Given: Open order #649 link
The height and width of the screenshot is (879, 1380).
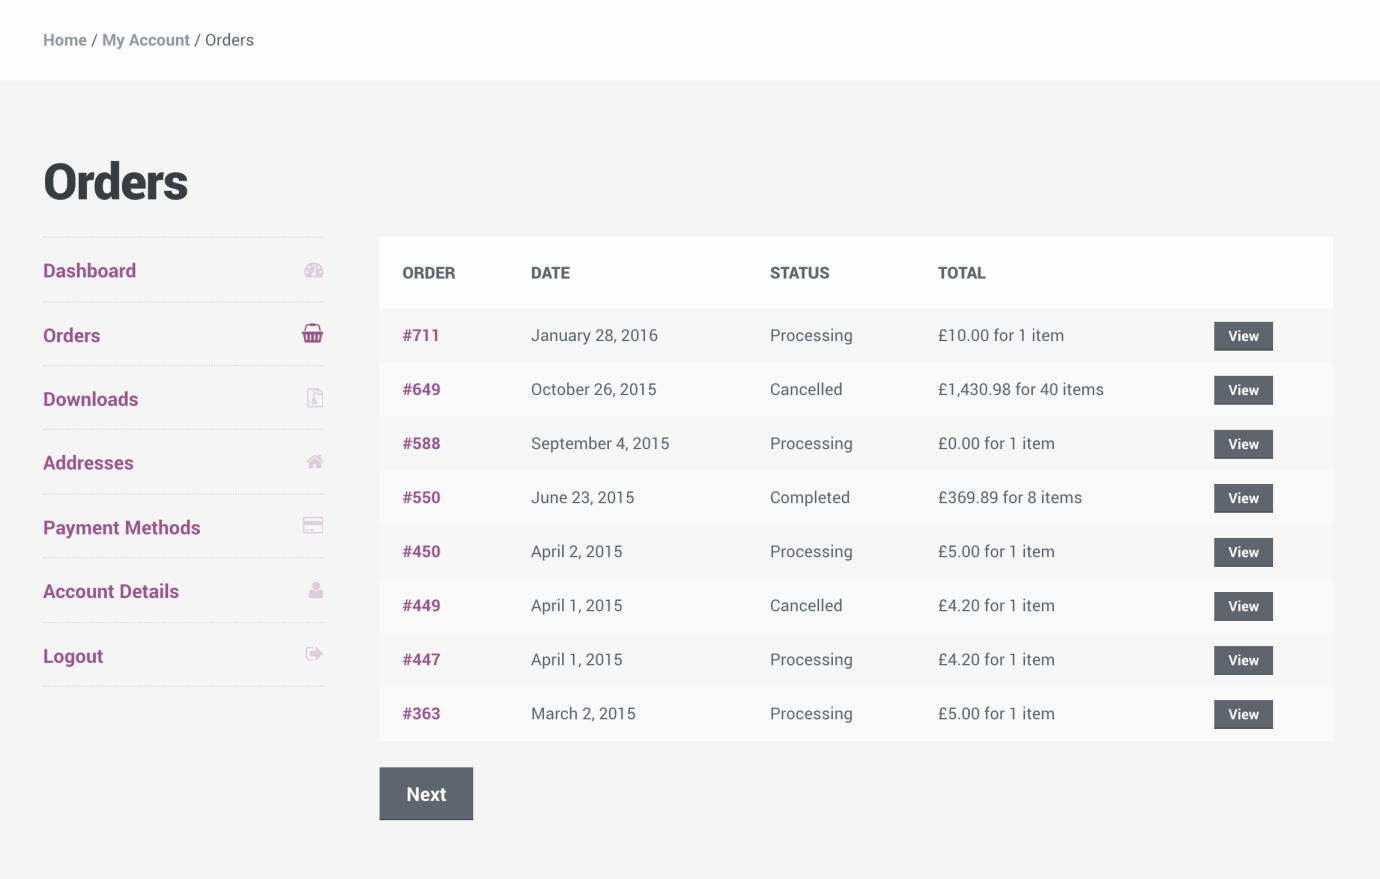Looking at the screenshot, I should (421, 389).
